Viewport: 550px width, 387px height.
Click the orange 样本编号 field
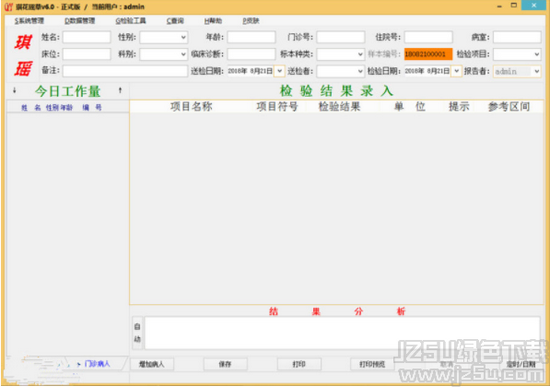pos(428,54)
